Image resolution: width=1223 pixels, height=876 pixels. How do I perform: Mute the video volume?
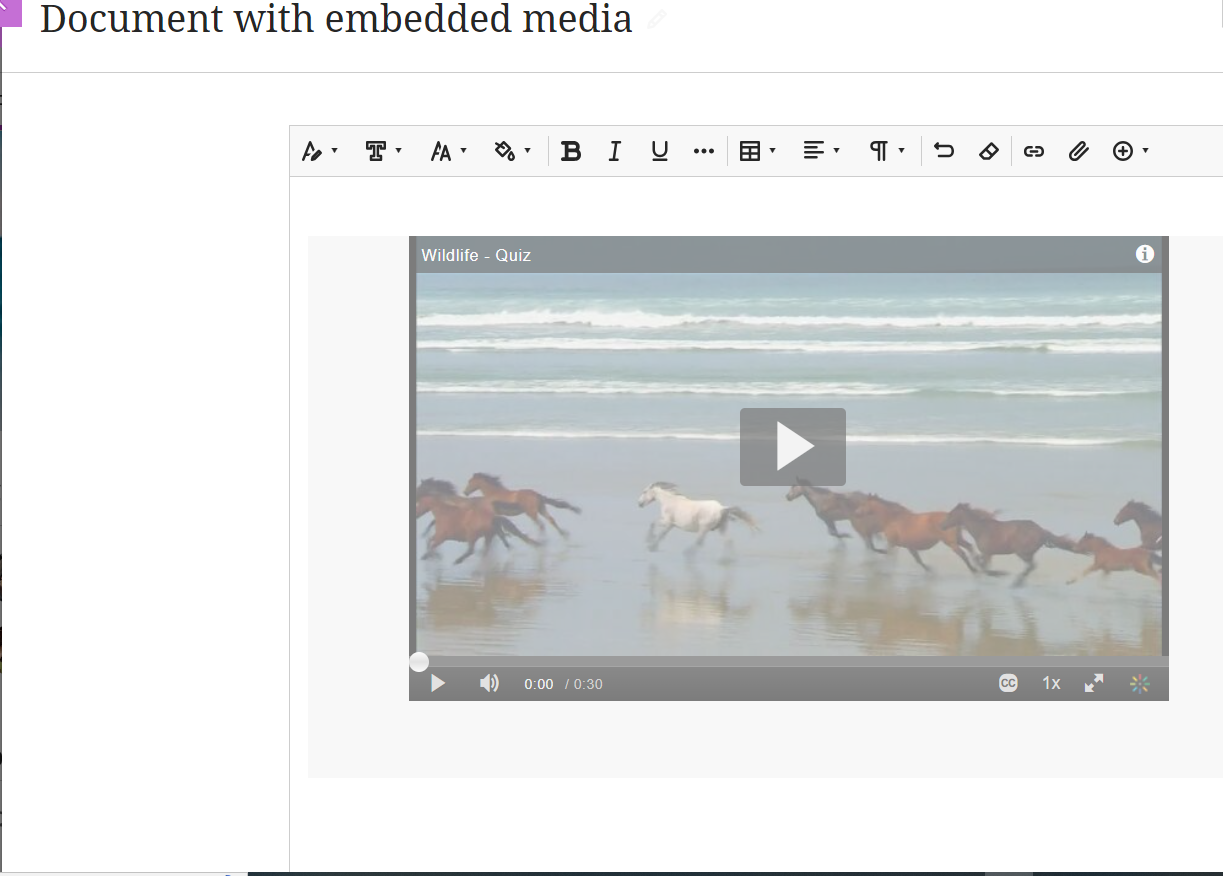pos(489,682)
